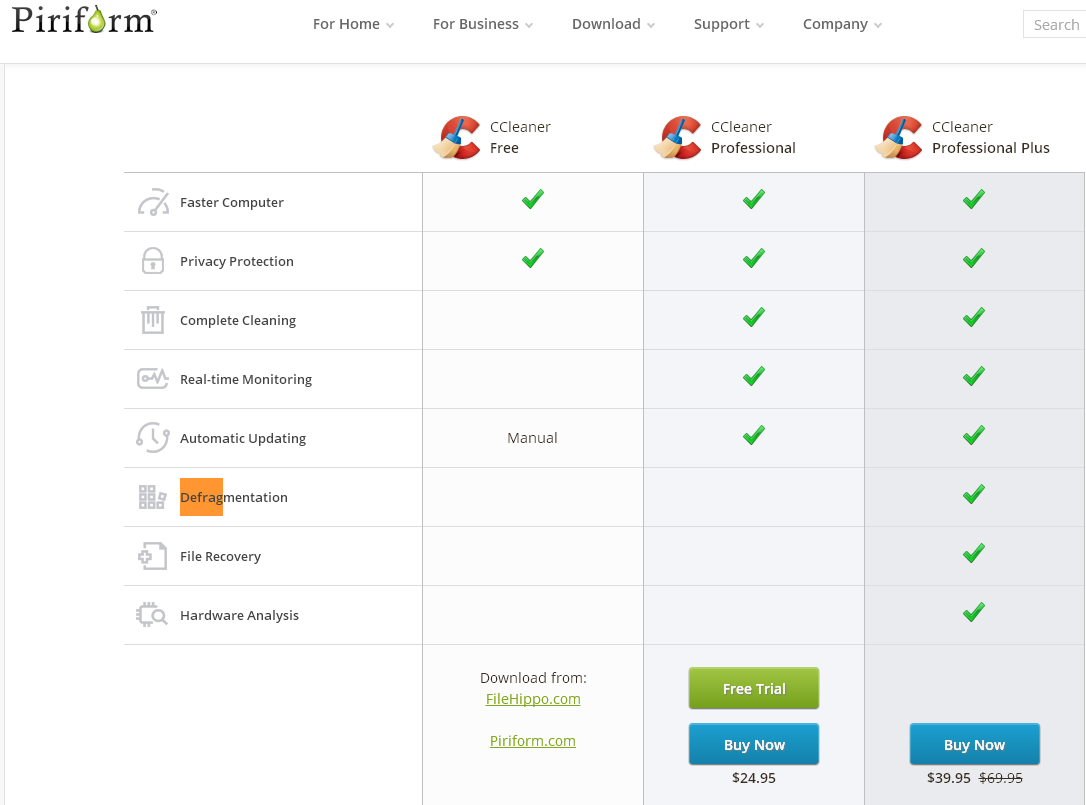Click the CCleaner Free column title
Image resolution: width=1086 pixels, height=805 pixels.
coord(520,137)
